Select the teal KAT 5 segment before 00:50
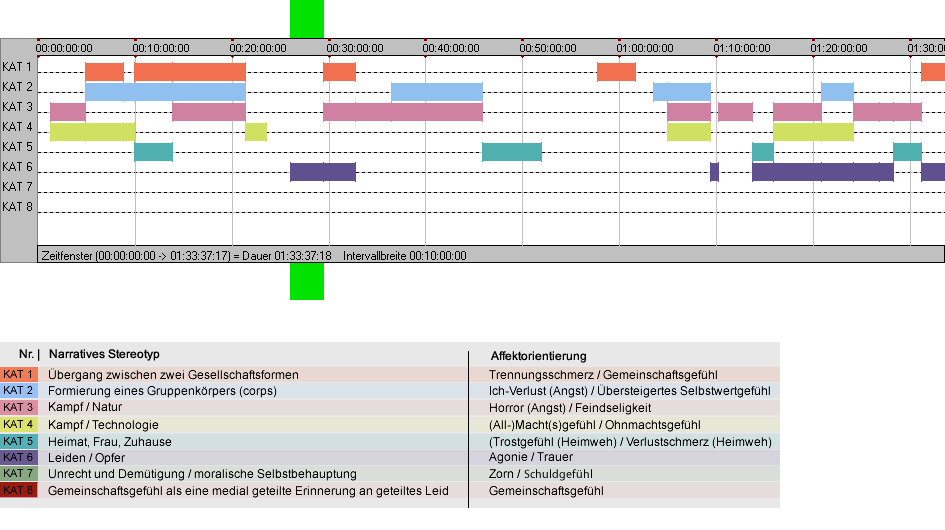The image size is (945, 530). (x=512, y=151)
